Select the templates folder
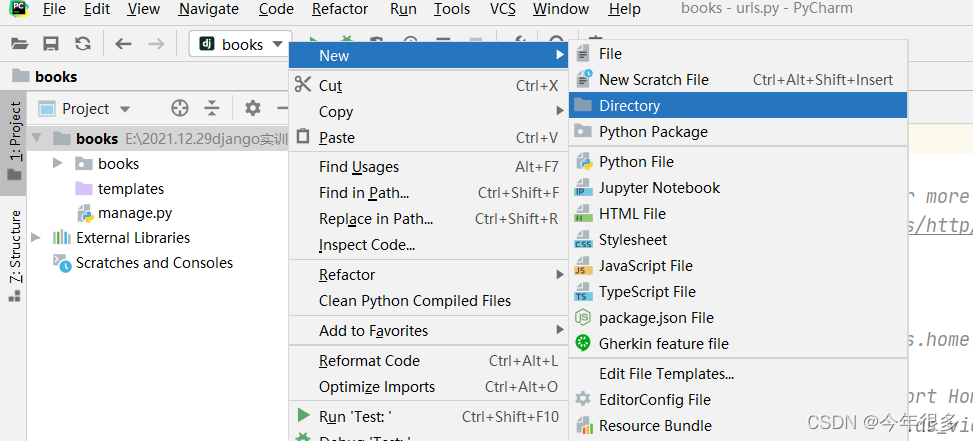The width and height of the screenshot is (973, 441). [x=120, y=189]
